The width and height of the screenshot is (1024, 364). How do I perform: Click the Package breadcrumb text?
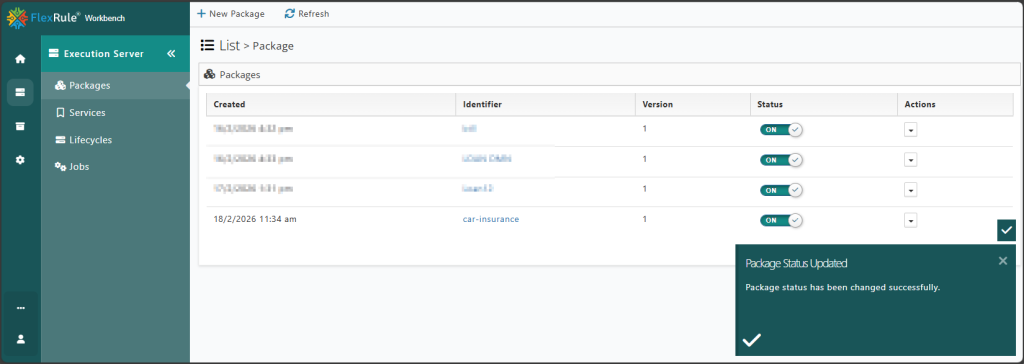[x=273, y=46]
